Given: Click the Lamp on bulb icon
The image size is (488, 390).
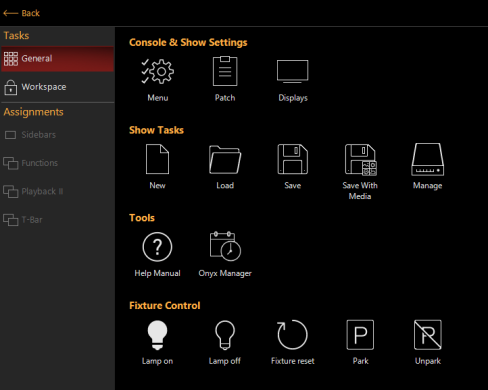Looking at the screenshot, I should 157,335.
